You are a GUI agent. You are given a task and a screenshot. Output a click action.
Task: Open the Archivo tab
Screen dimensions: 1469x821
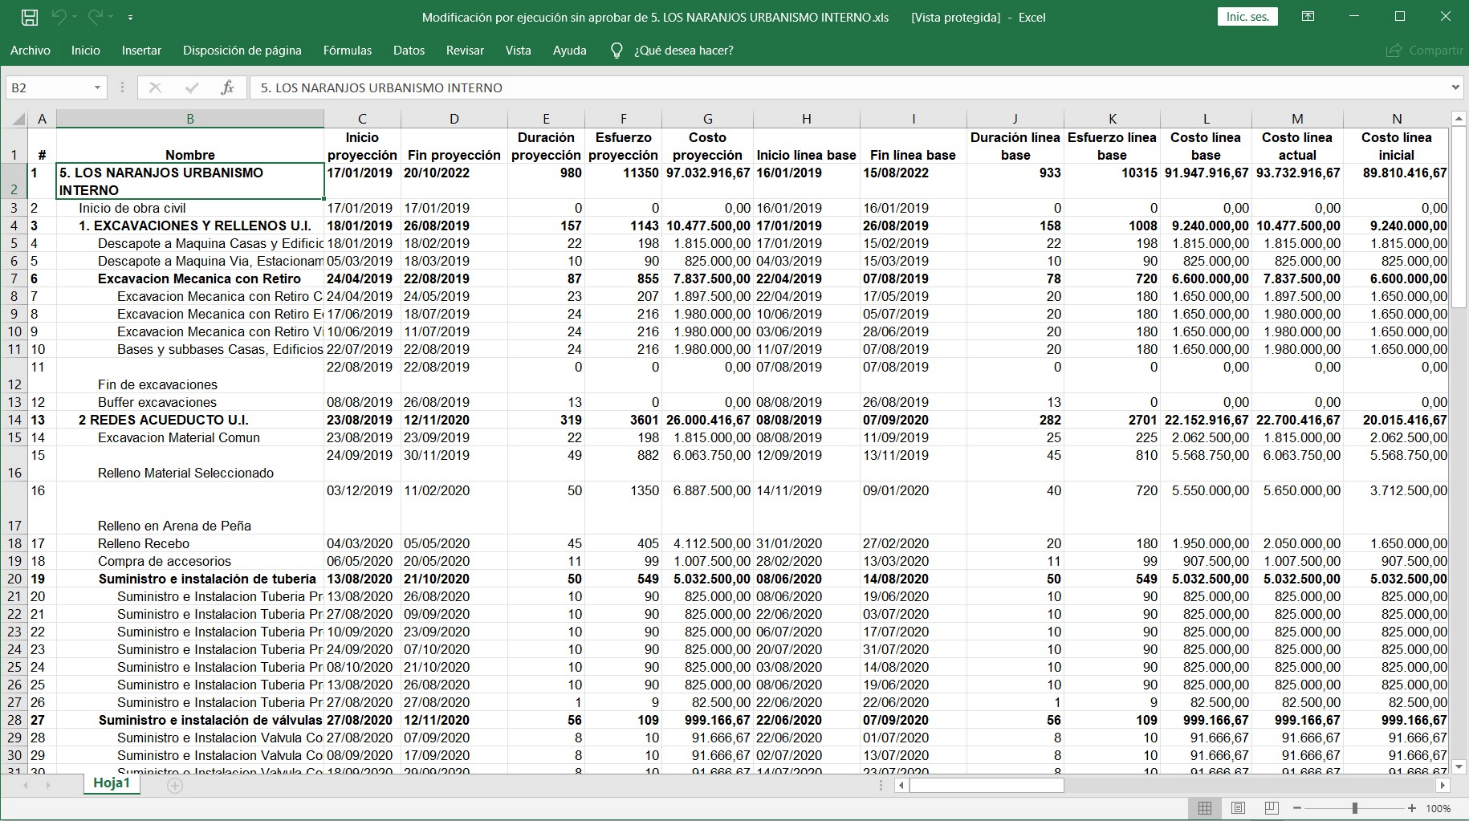point(30,50)
